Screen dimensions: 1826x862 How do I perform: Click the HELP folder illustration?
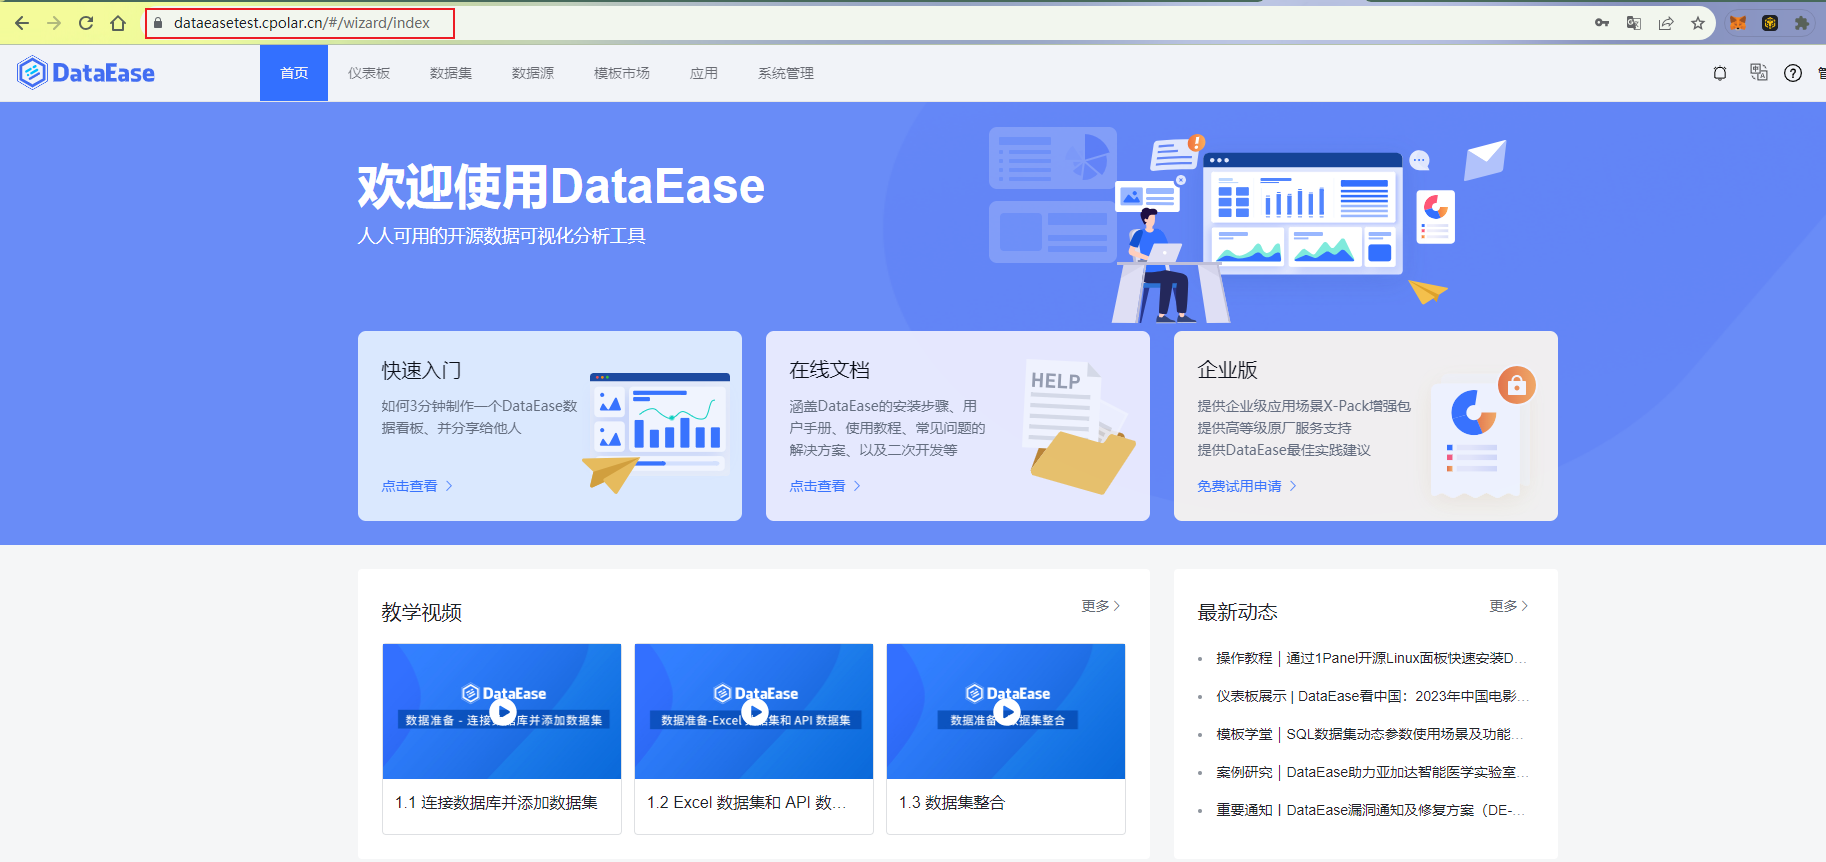[1080, 427]
